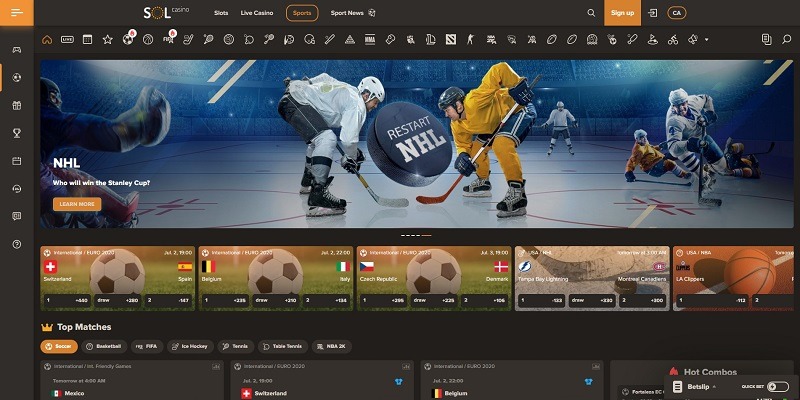Select the active banner carousel indicator
Viewport: 800px width, 400px height.
point(427,236)
